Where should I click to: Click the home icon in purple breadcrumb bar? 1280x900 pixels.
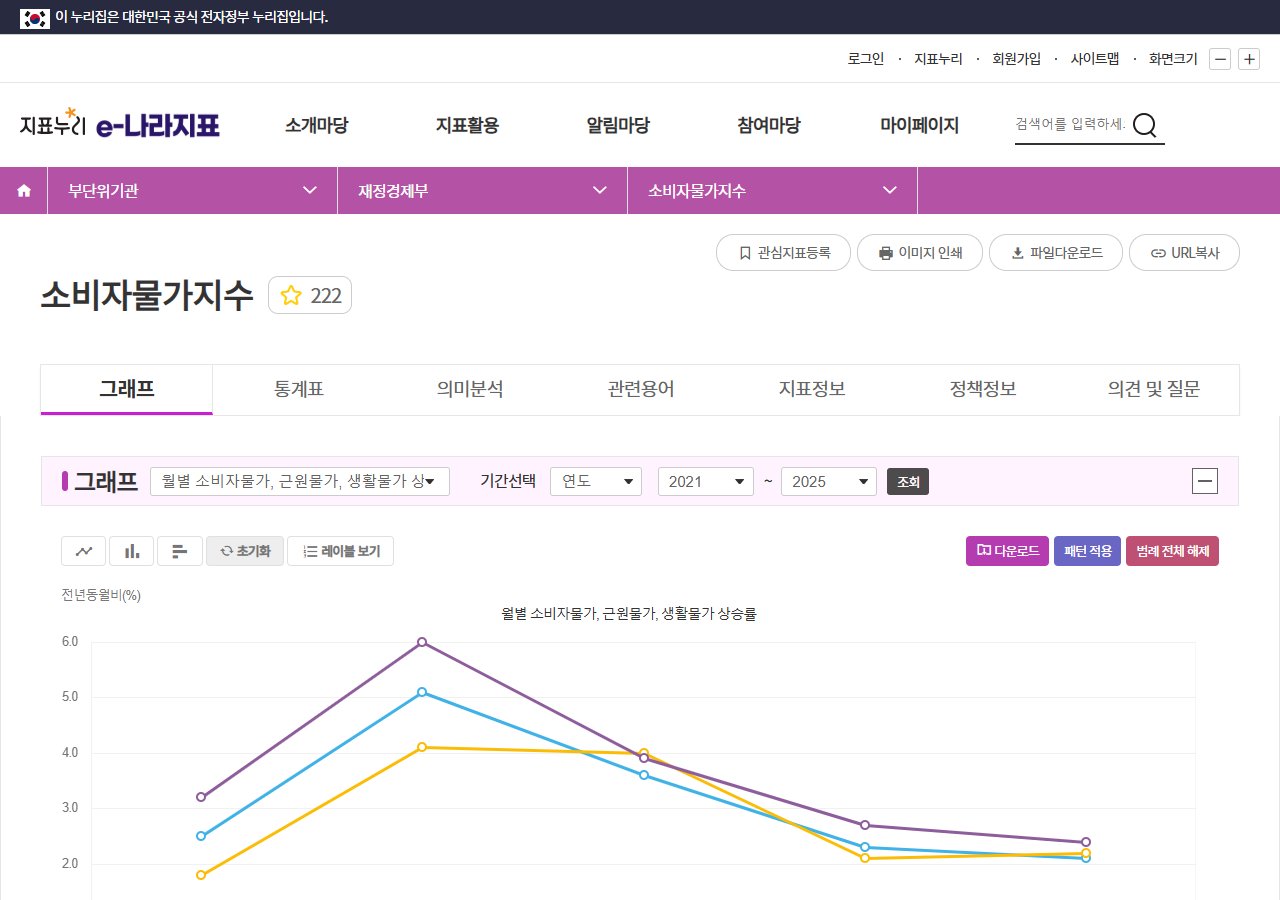click(x=24, y=191)
